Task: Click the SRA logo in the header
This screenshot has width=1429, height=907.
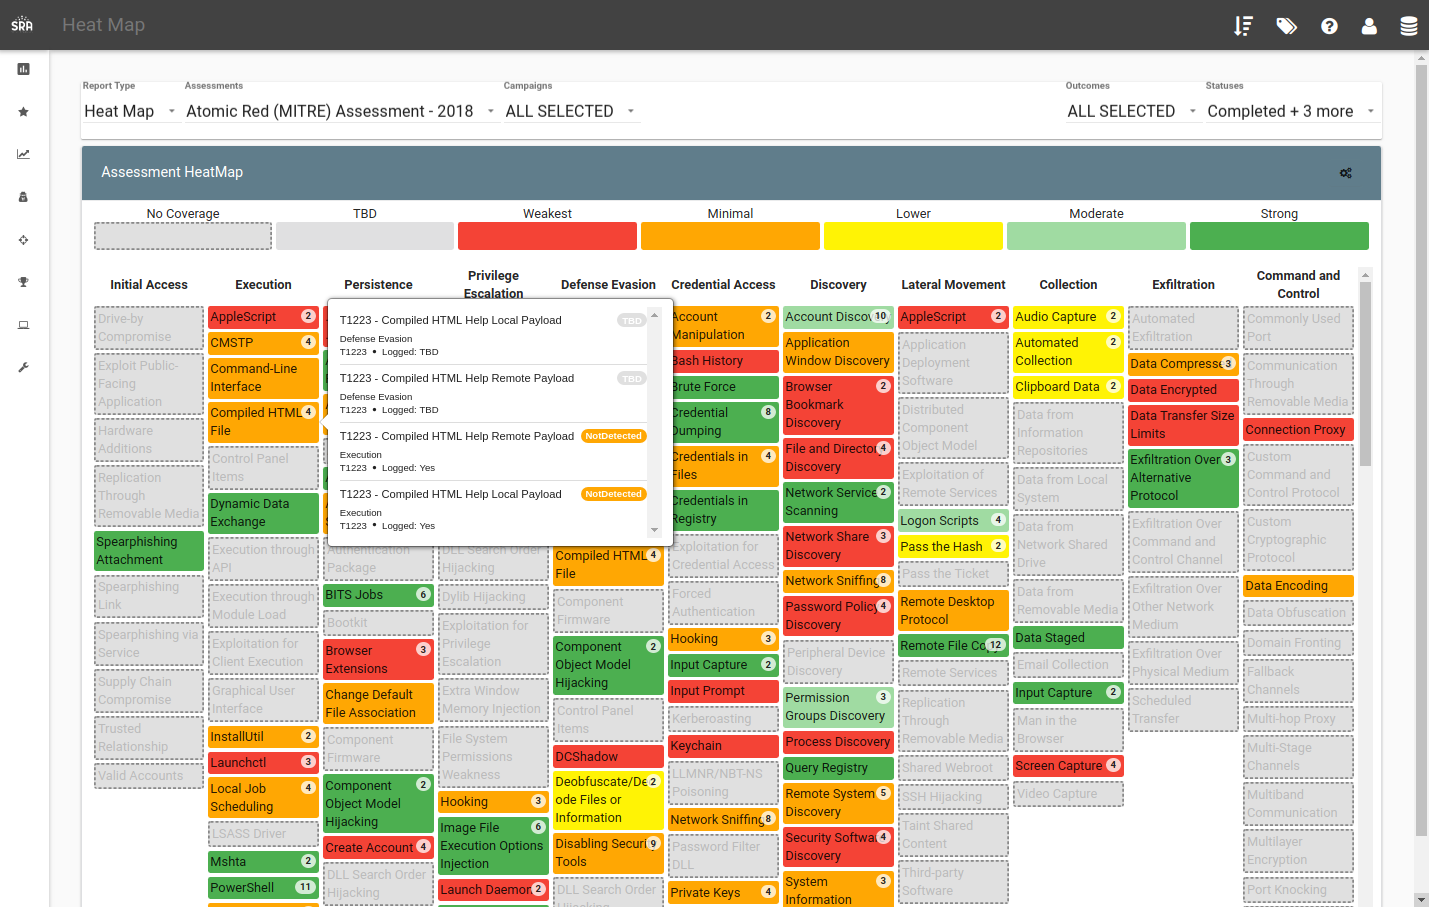Action: (x=22, y=25)
